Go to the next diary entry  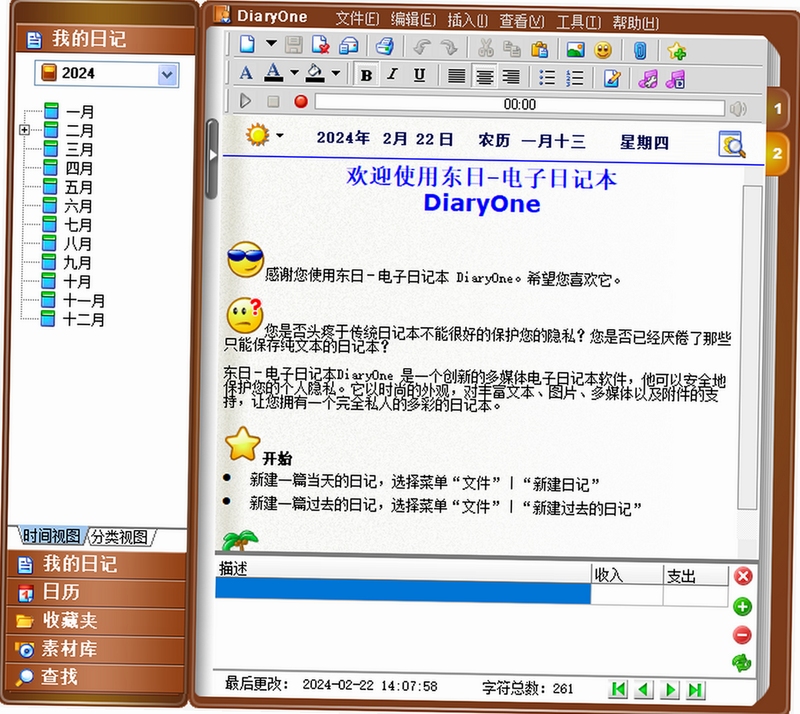tap(670, 690)
